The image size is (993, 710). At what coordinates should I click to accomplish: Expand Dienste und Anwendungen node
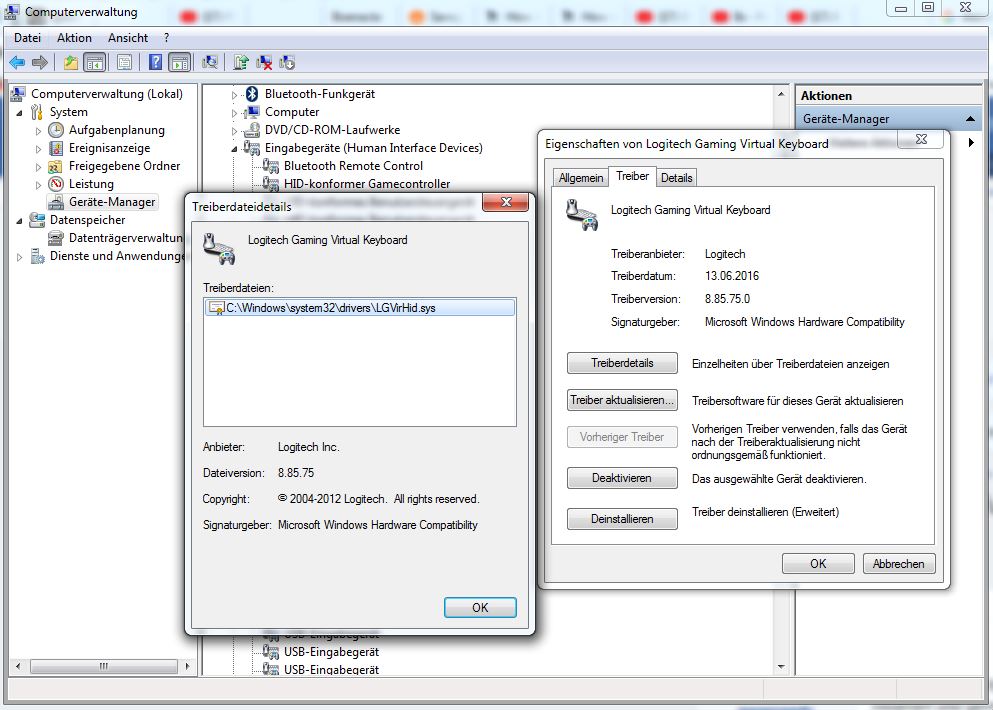19,257
